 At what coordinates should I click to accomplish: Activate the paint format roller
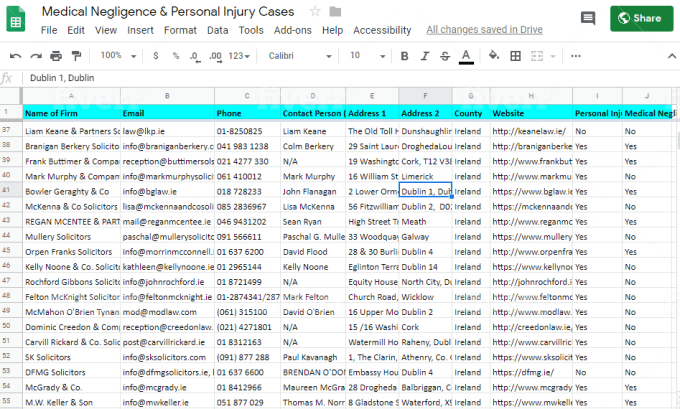(x=76, y=56)
